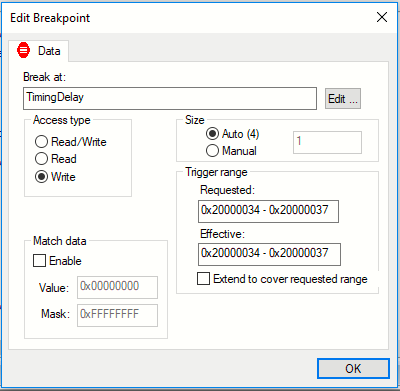Click the Trigger range group label
Viewport: 400px width, 391px height.
click(216, 172)
